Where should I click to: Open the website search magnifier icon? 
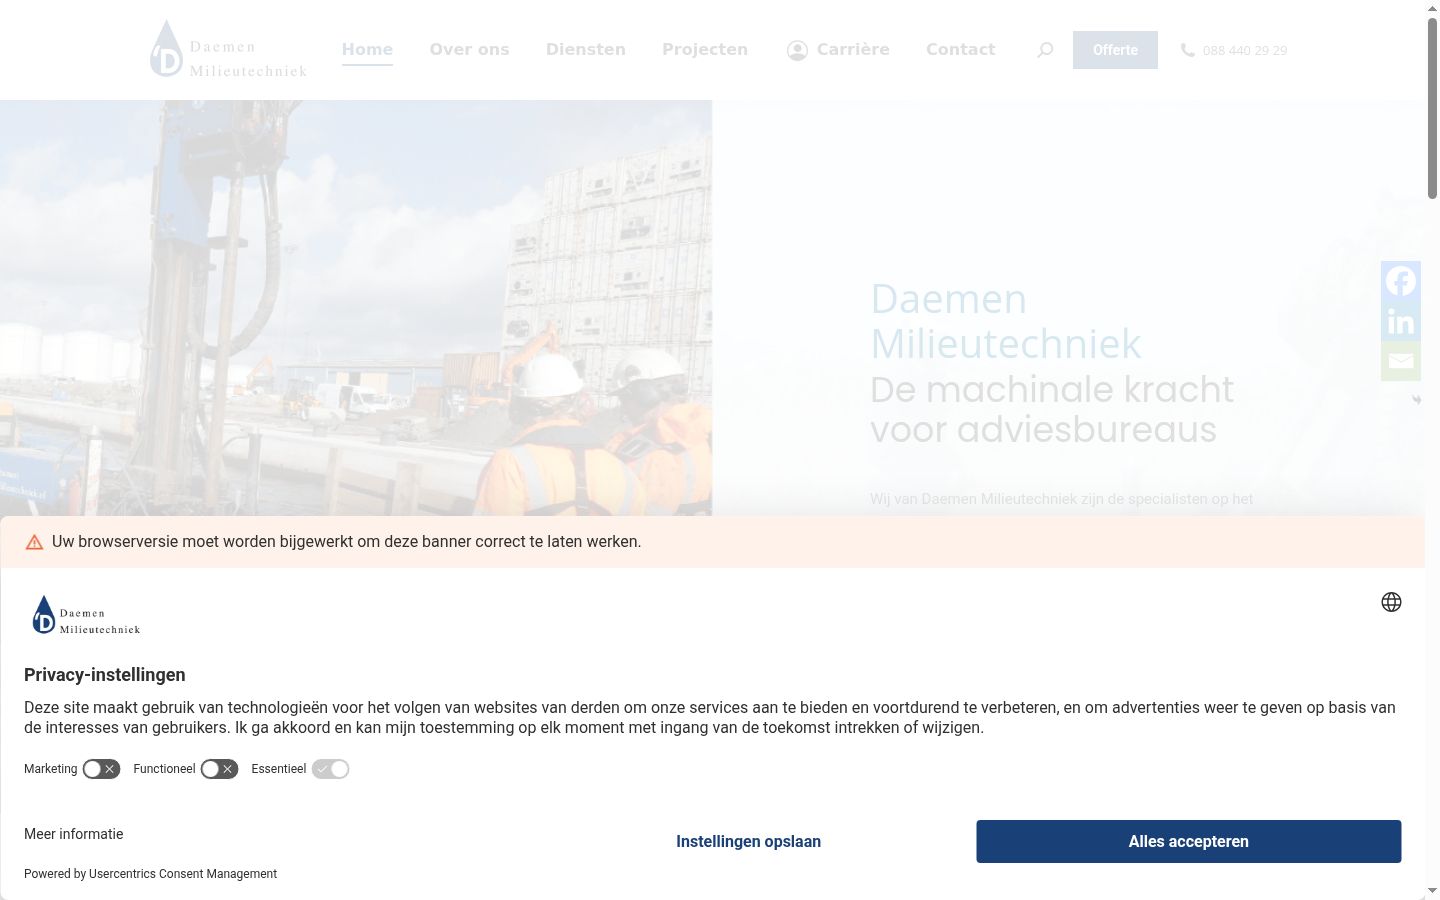pos(1045,50)
